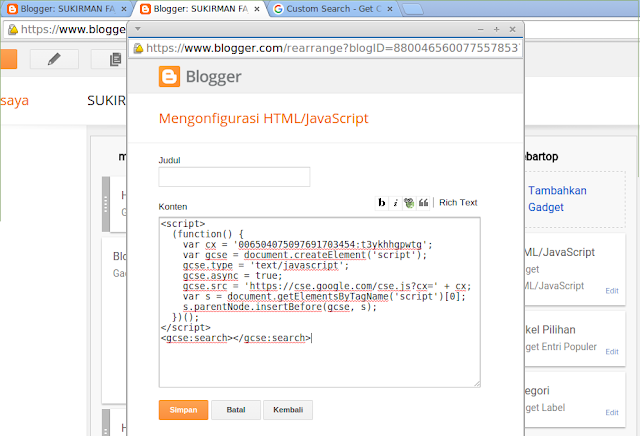Click the gadget drag handle in layout column
The width and height of the screenshot is (640, 436).
[x=106, y=204]
